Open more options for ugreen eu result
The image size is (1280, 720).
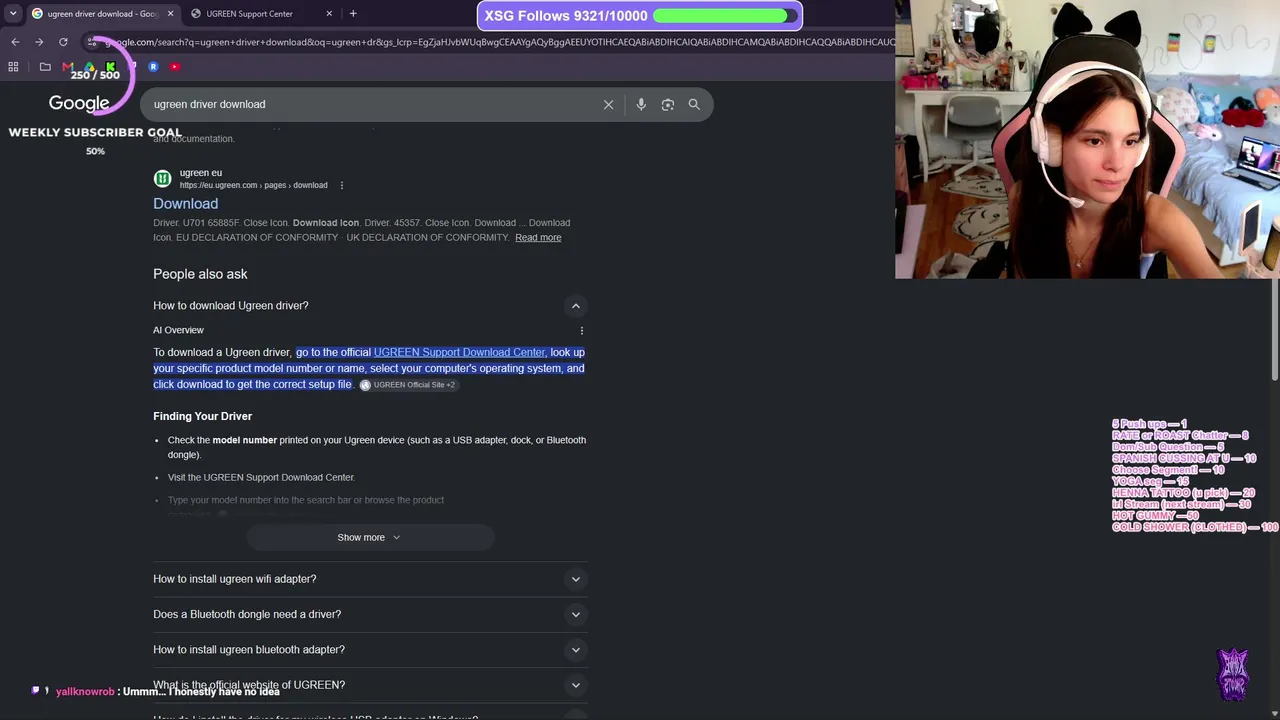pos(342,185)
